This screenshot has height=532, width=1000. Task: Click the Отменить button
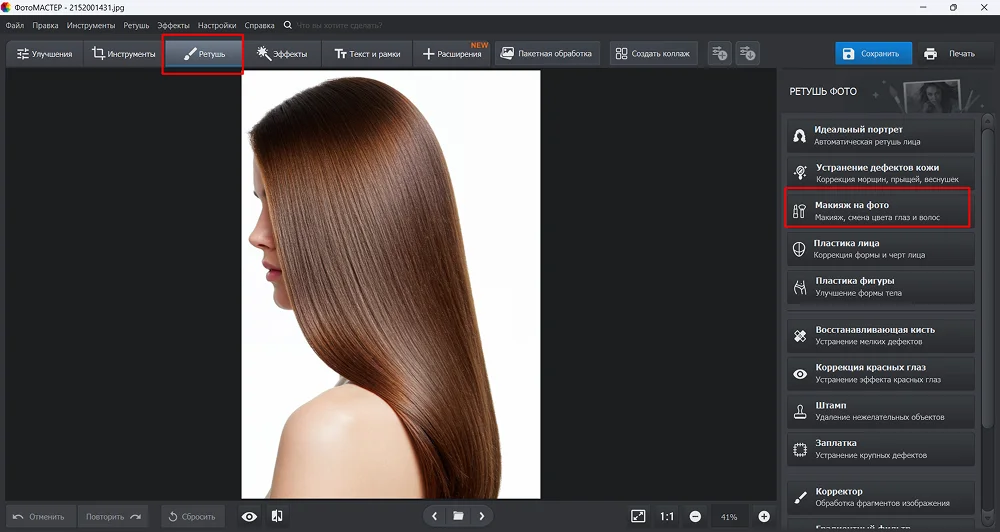pos(40,517)
